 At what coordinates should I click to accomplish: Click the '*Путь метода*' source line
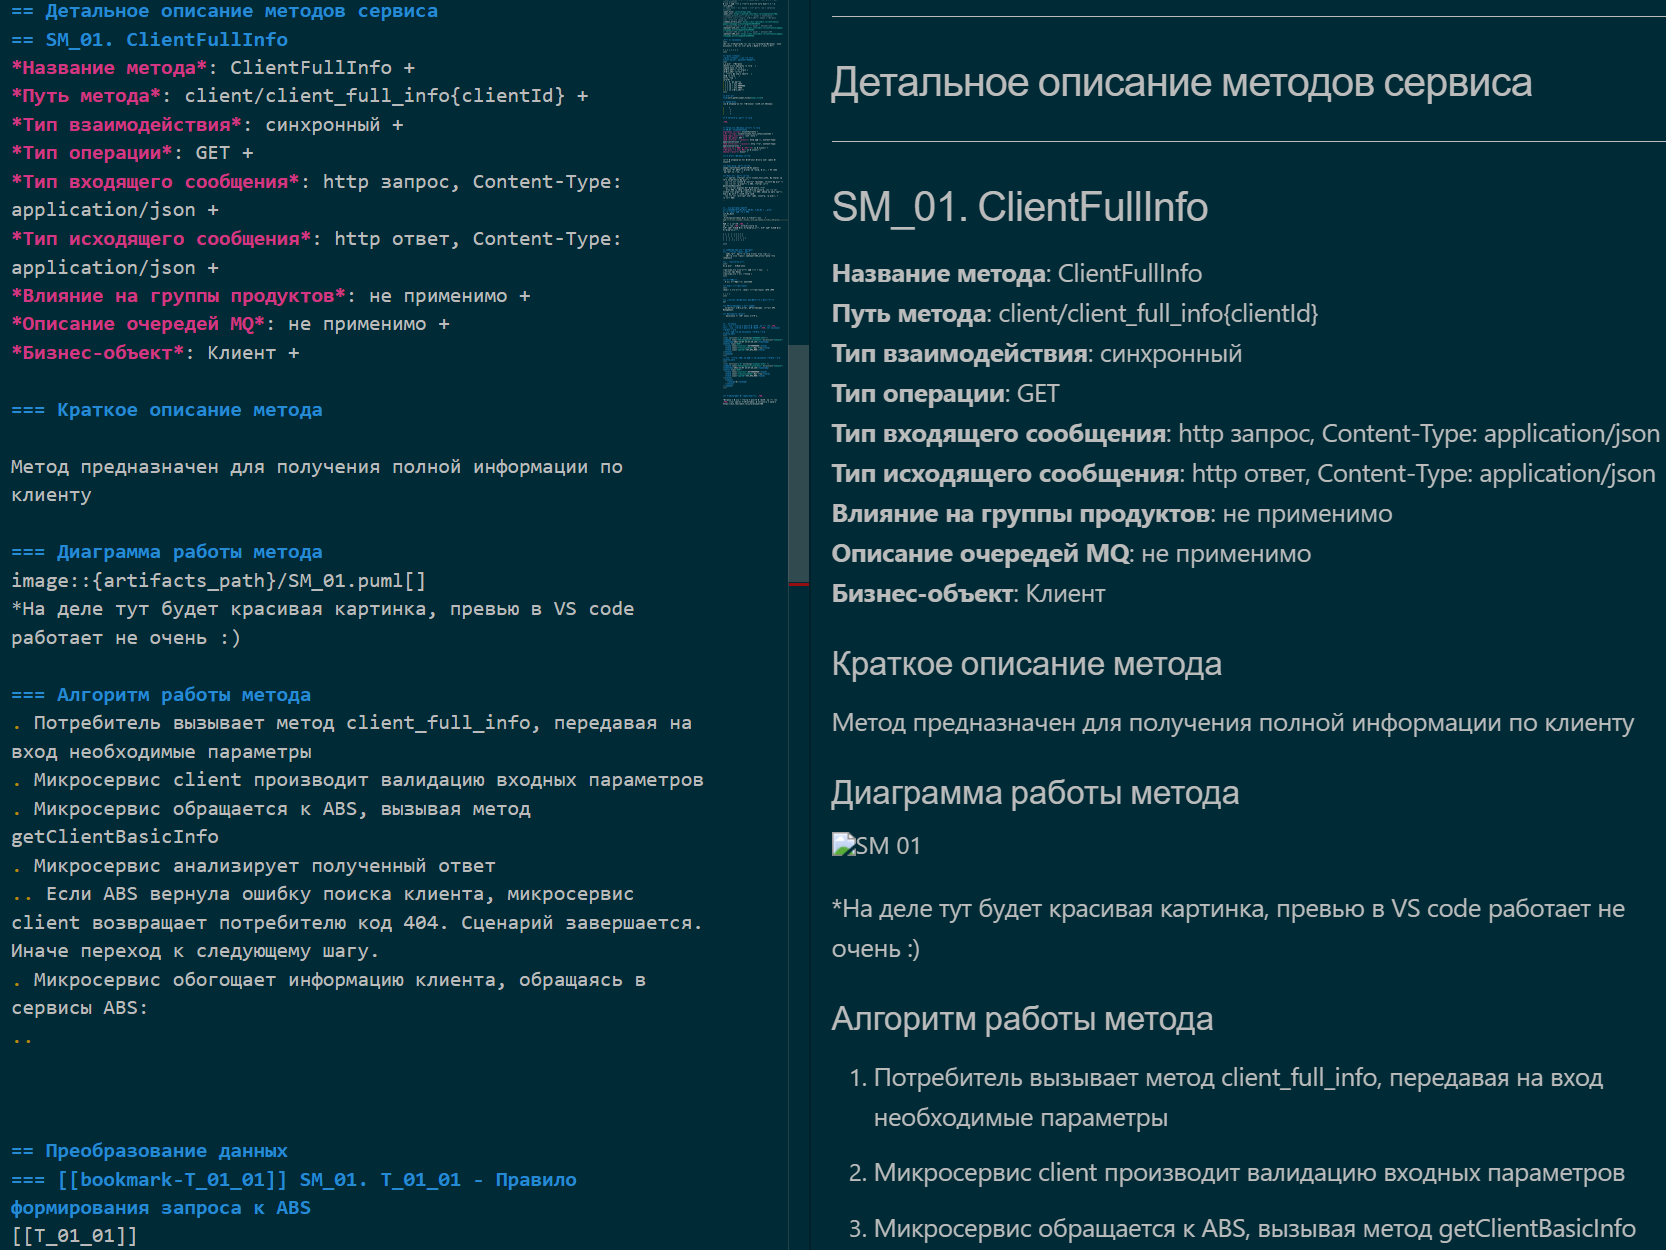300,96
